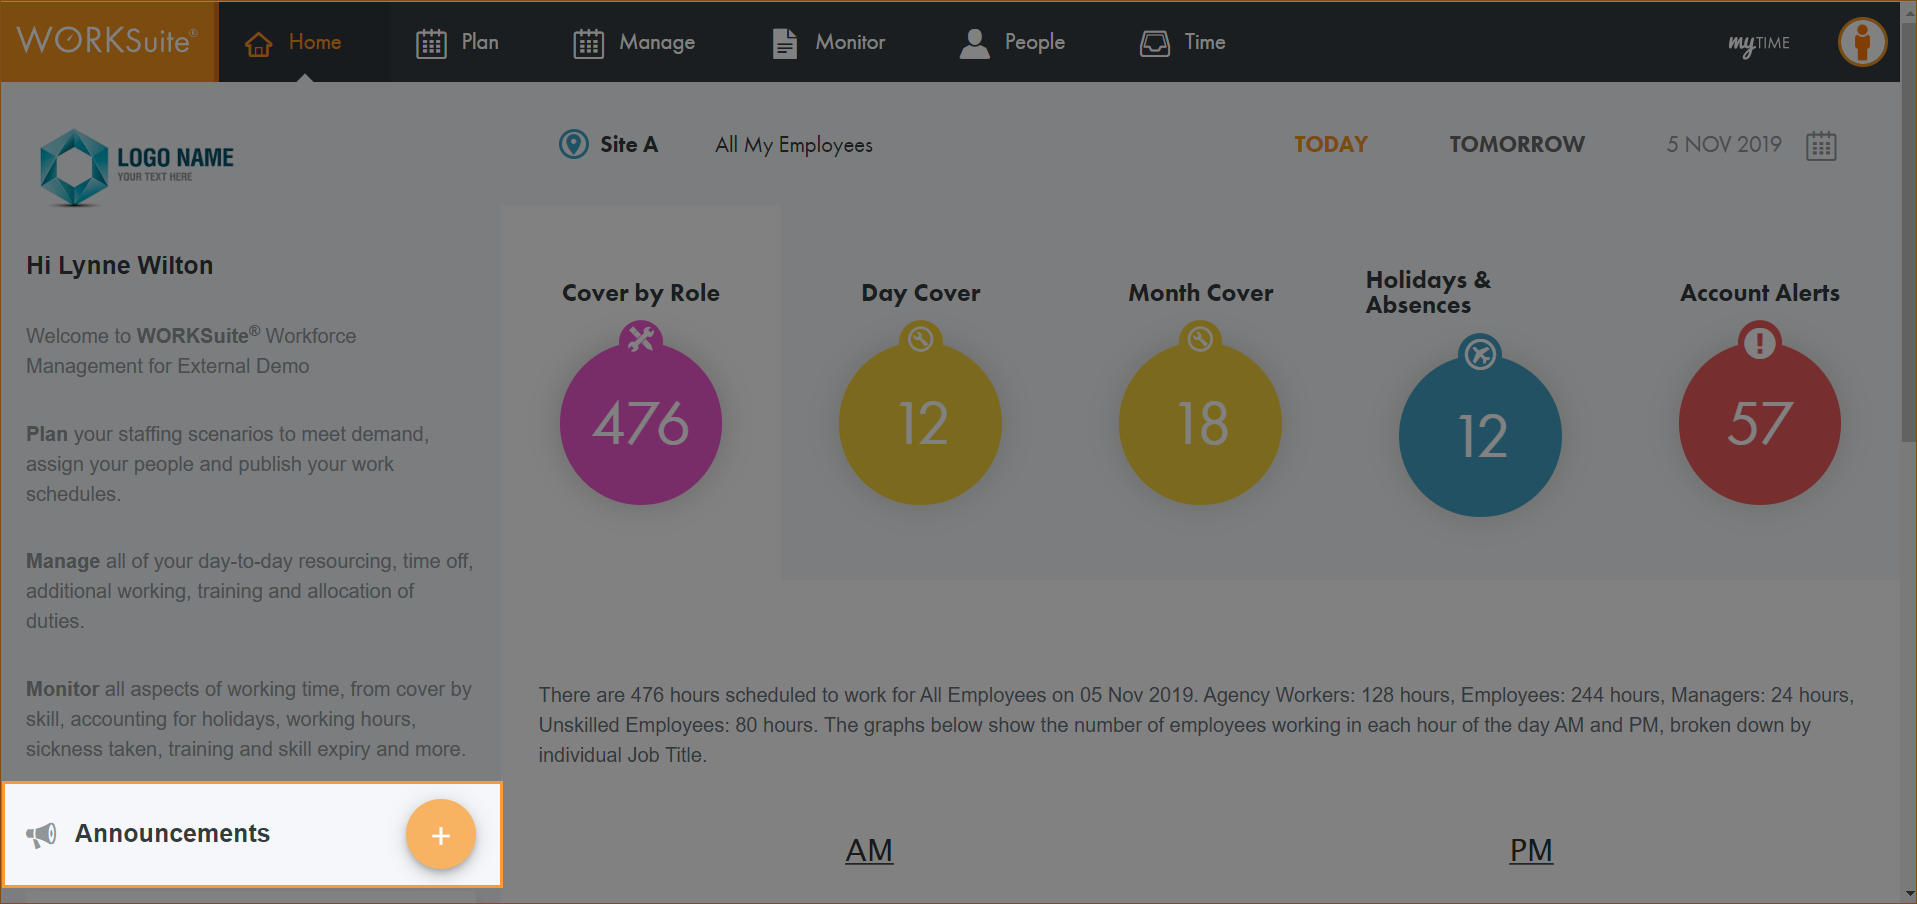Open the Home menu

pyautogui.click(x=294, y=42)
